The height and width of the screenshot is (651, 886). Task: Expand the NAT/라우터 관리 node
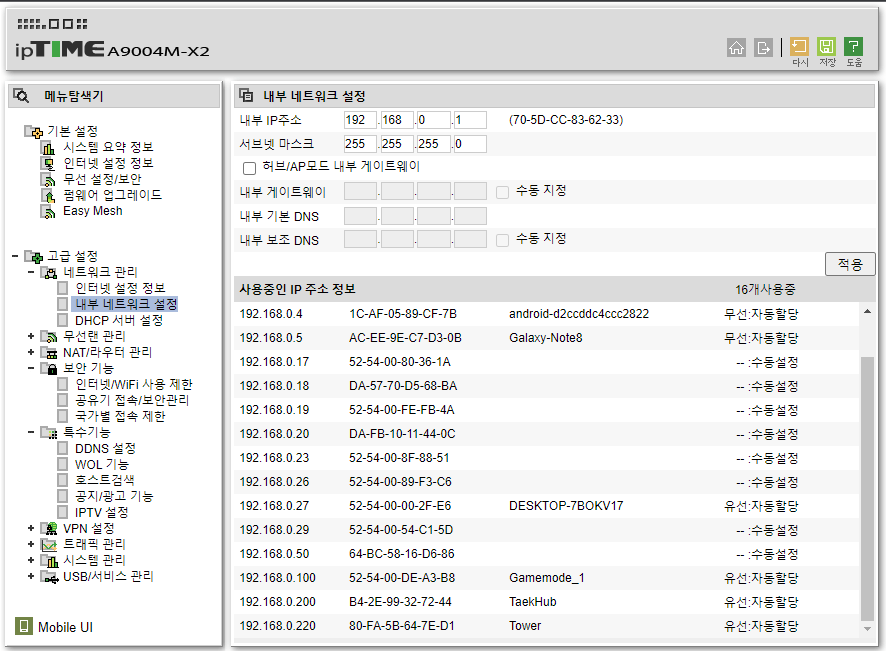pyautogui.click(x=31, y=352)
